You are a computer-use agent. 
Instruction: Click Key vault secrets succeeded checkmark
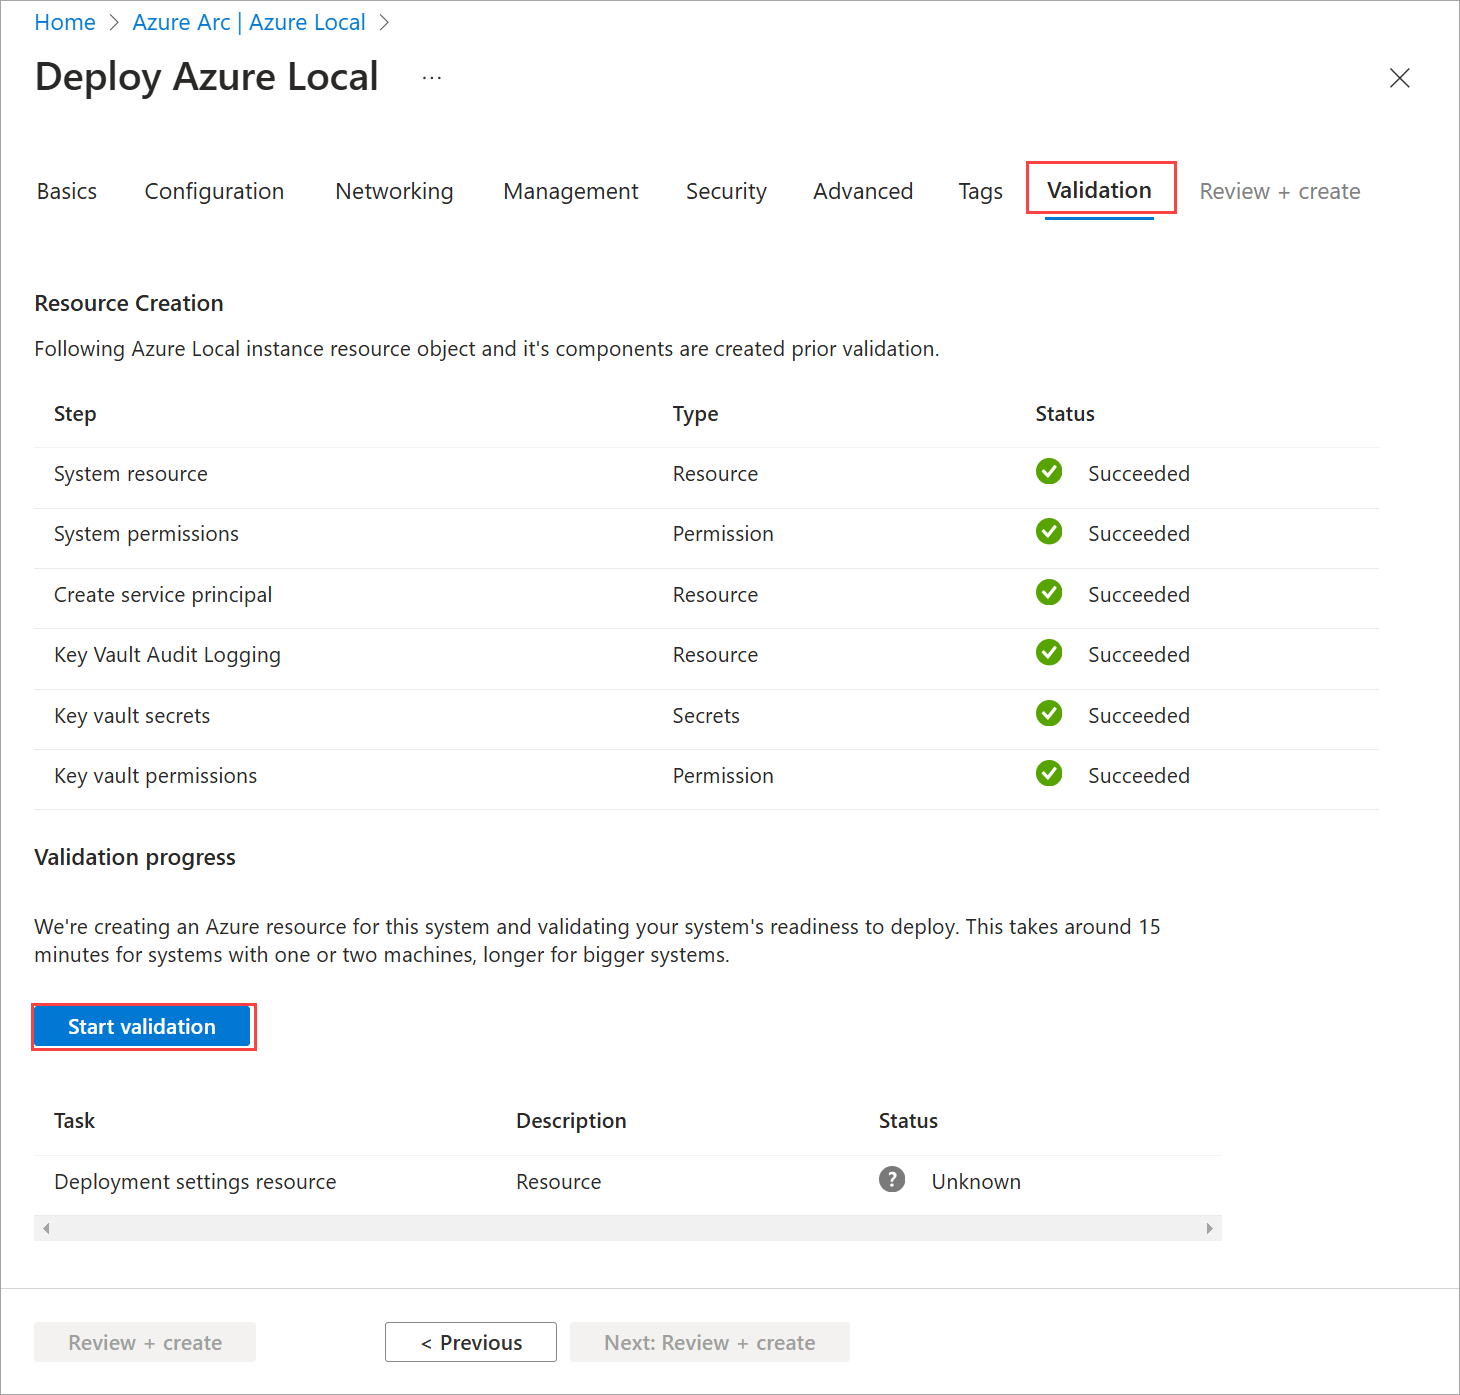tap(1048, 714)
